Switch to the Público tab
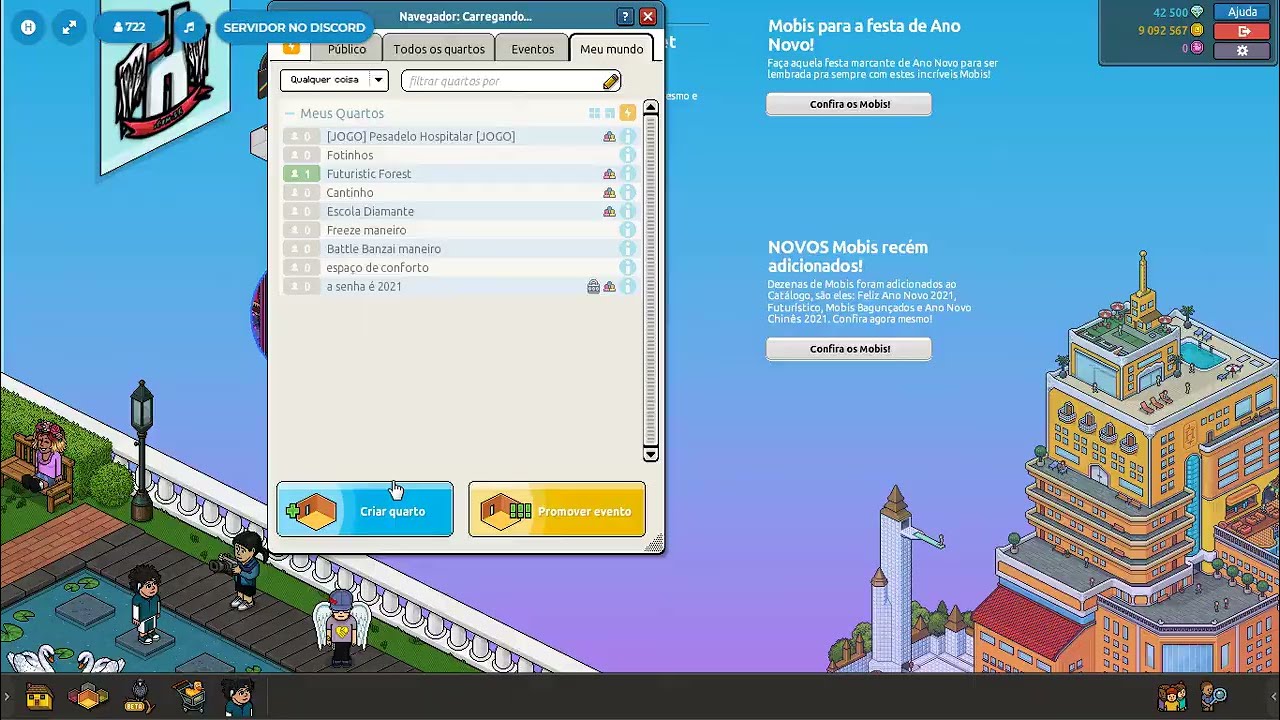The image size is (1280, 720). tap(347, 49)
